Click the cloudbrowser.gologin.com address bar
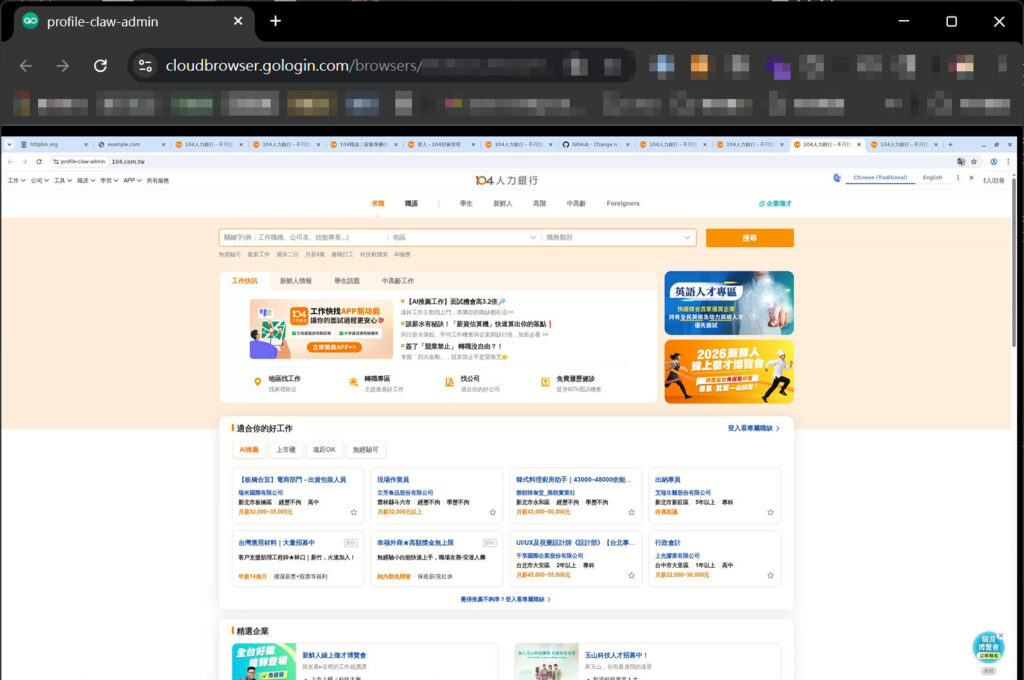 [382, 65]
